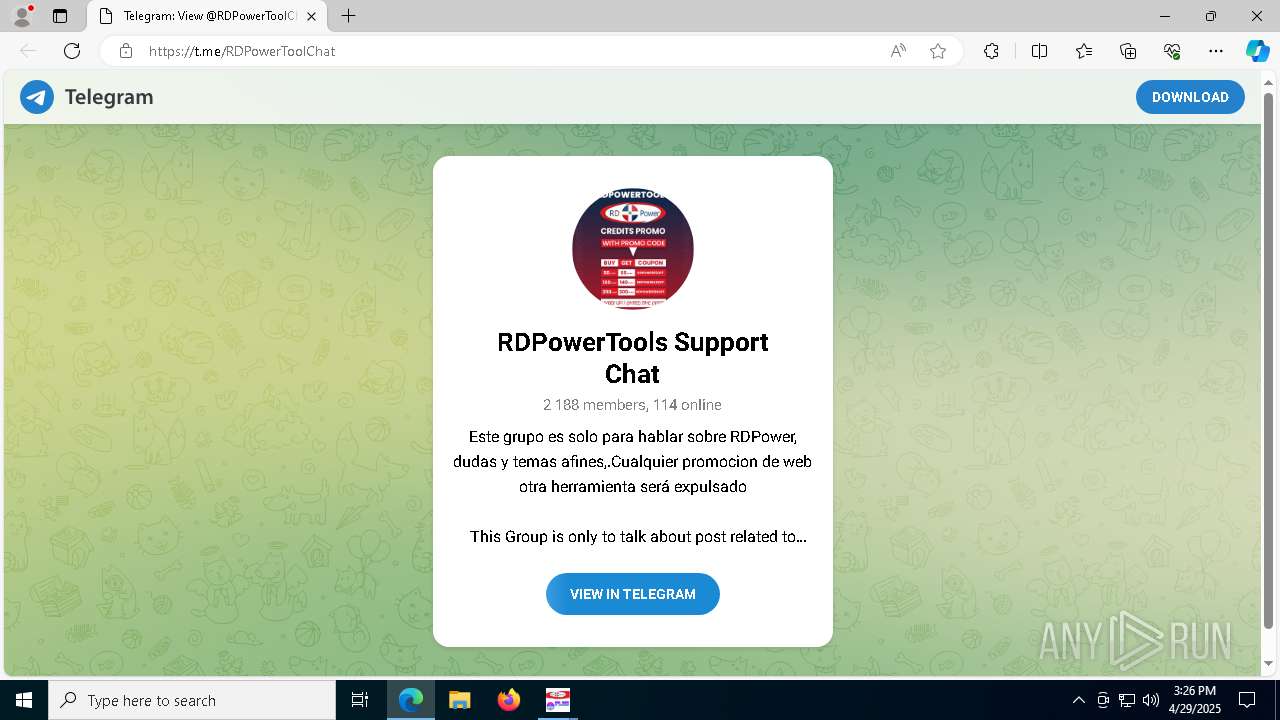The width and height of the screenshot is (1280, 720).
Task: Open the tab actions menu icon
Action: point(60,16)
